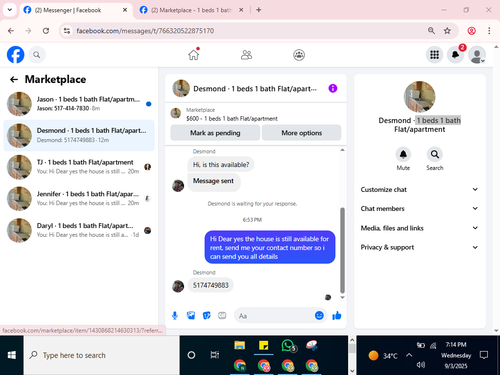Choose a GIF icon in composer
Viewport: 500px width, 375px height.
[x=222, y=315]
